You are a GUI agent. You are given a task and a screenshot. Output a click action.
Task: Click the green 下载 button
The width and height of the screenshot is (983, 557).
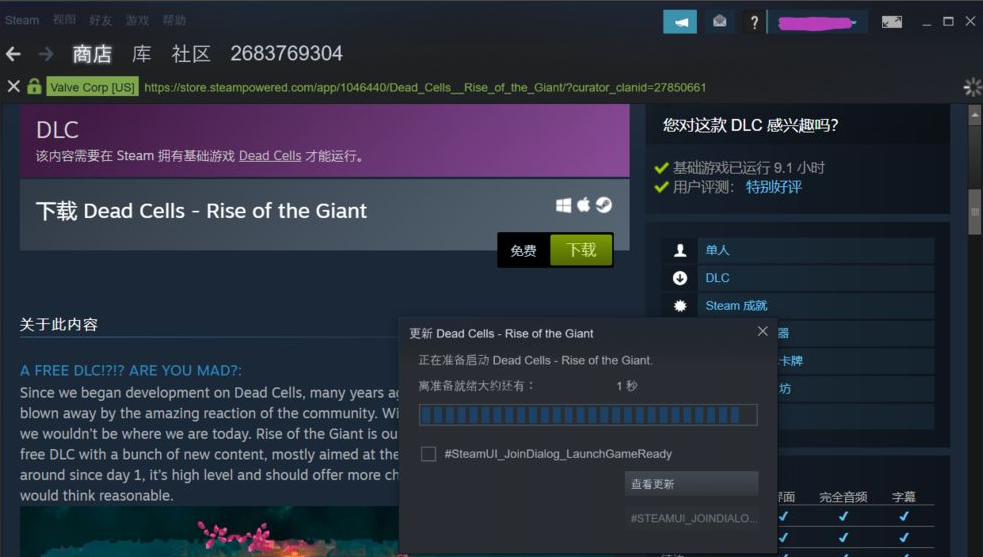coord(581,250)
